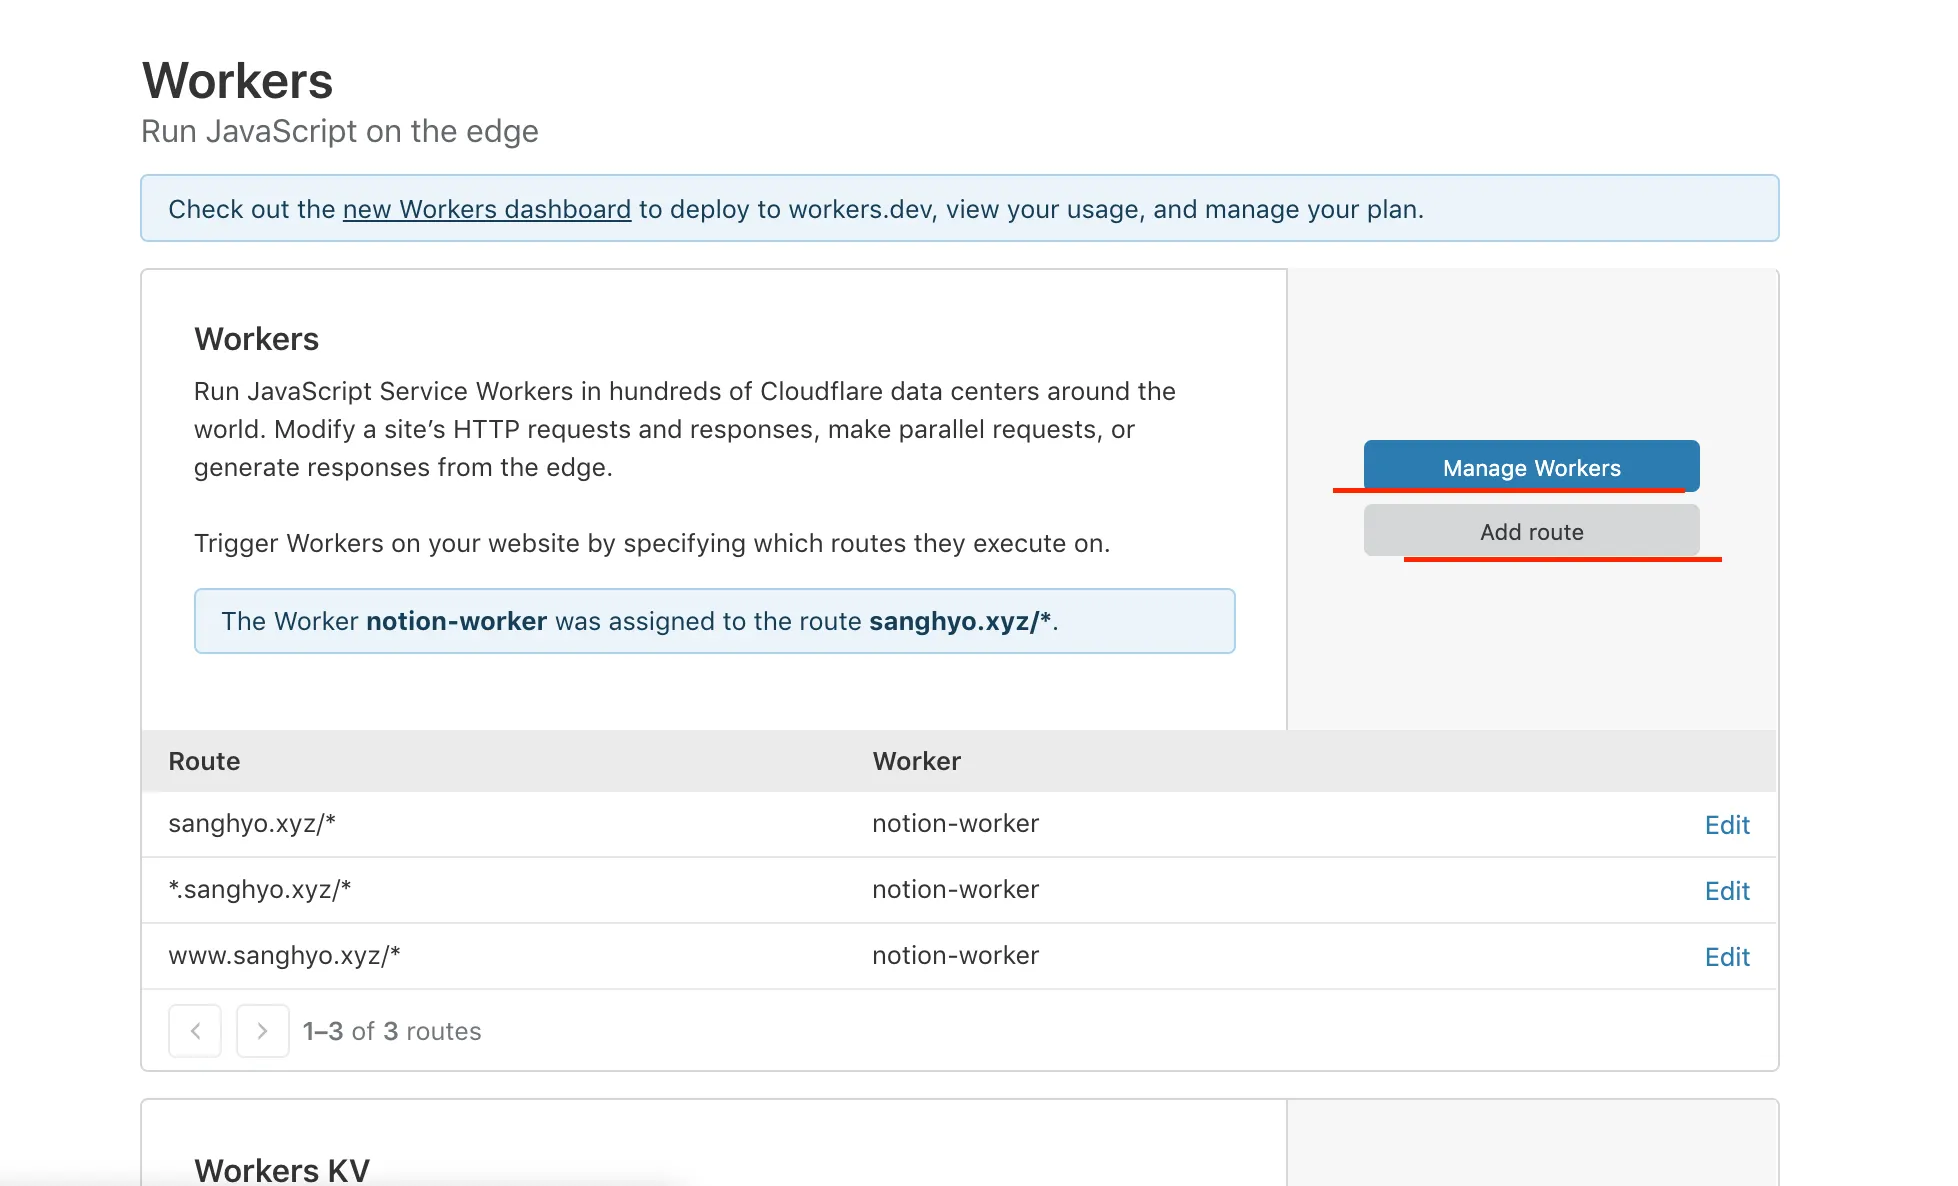Click the previous page arrow icon

[x=195, y=1031]
